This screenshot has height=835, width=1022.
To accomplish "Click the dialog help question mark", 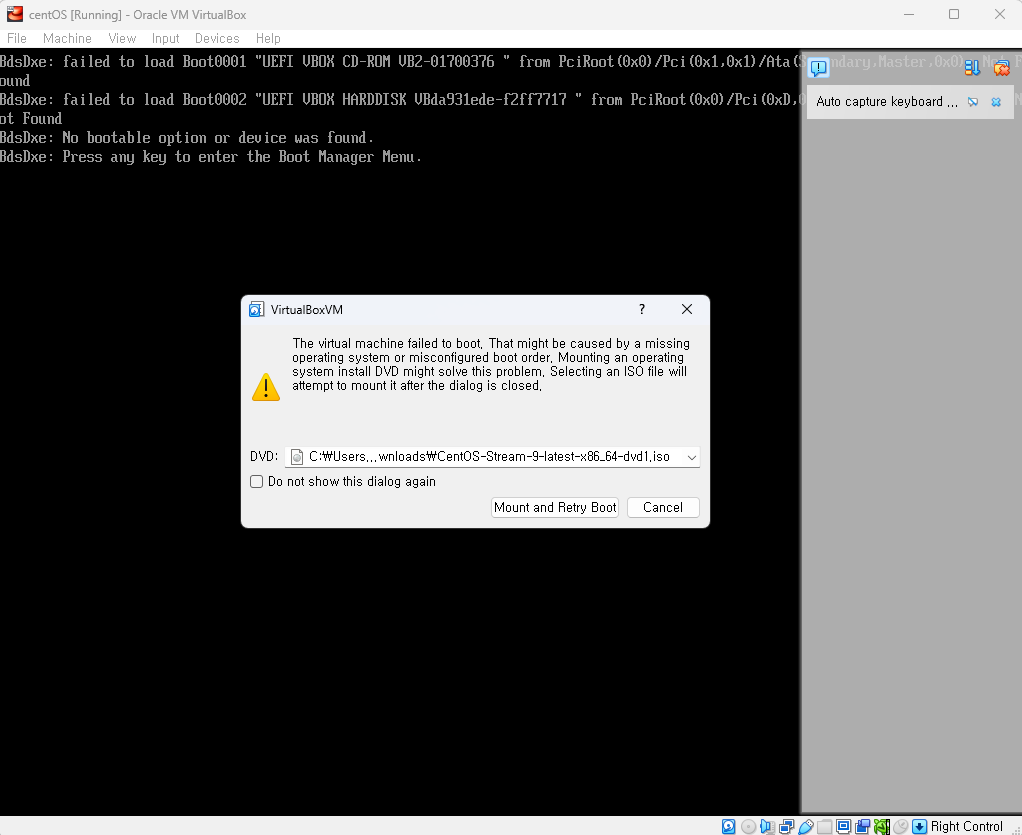I will [642, 309].
